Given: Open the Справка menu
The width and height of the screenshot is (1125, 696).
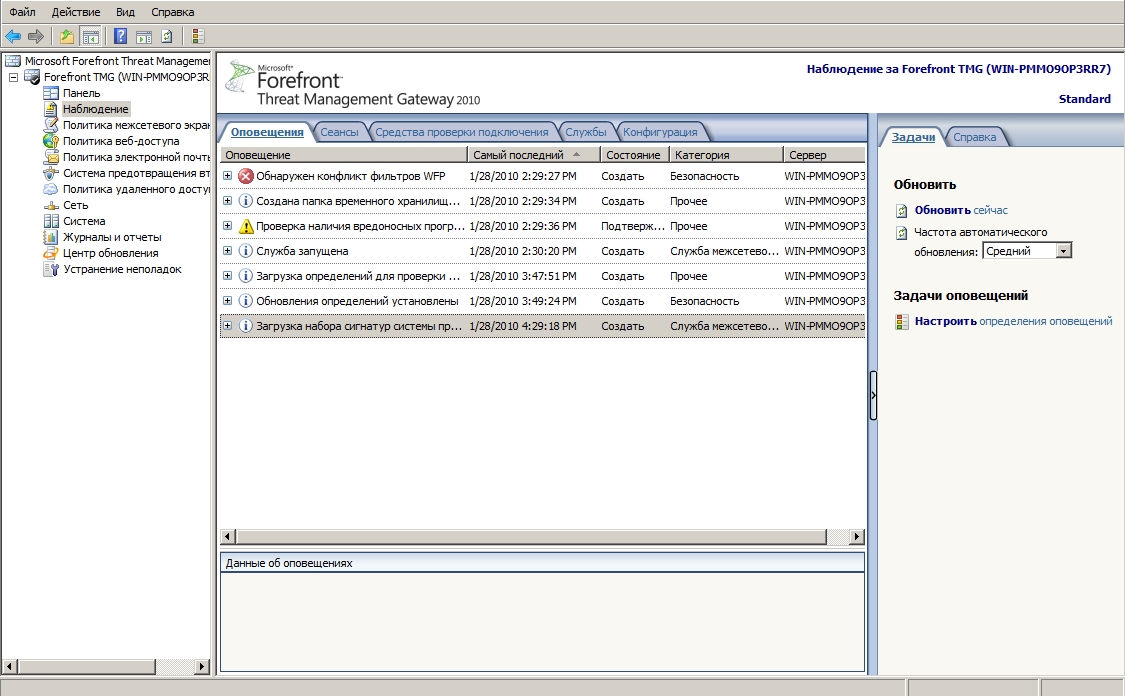Looking at the screenshot, I should pyautogui.click(x=173, y=11).
